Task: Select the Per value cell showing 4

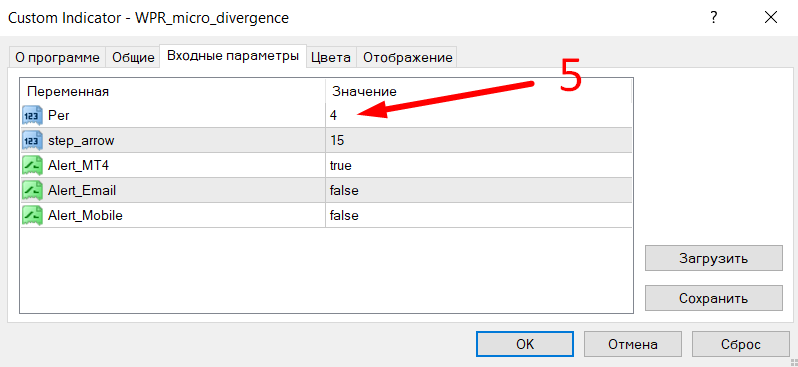Action: click(x=479, y=116)
